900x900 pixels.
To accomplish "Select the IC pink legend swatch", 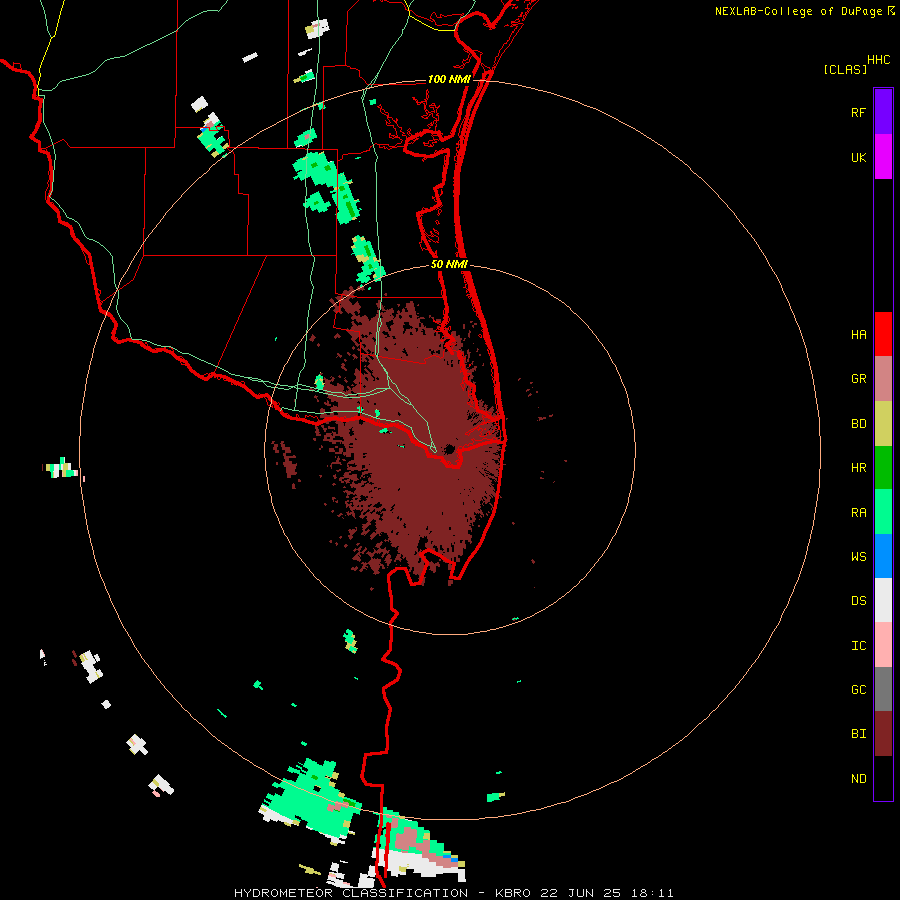I will tap(883, 645).
